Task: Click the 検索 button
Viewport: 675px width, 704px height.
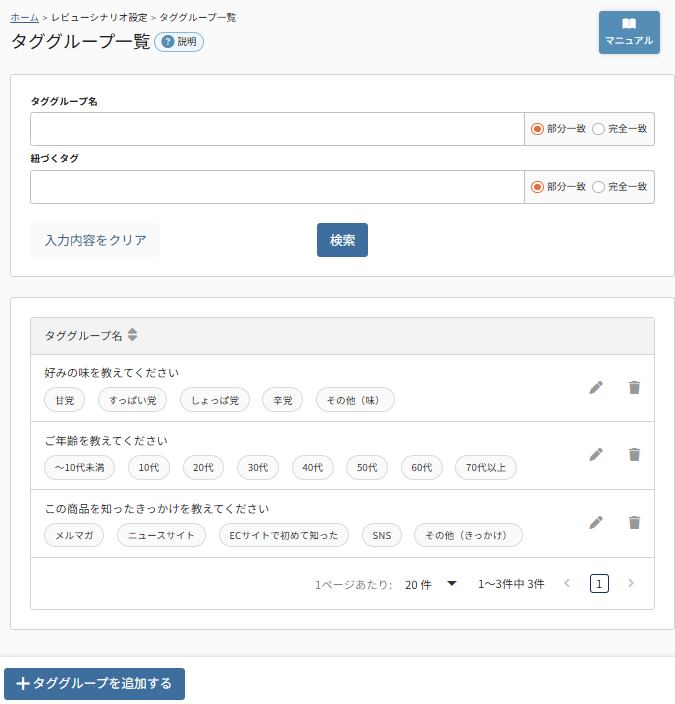Action: pos(342,240)
